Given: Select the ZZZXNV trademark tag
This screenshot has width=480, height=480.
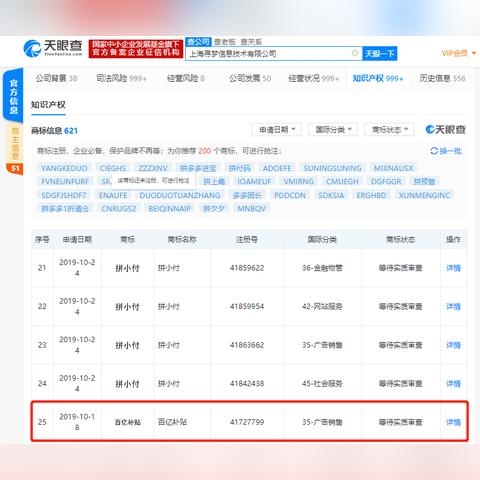Looking at the screenshot, I should point(153,168).
